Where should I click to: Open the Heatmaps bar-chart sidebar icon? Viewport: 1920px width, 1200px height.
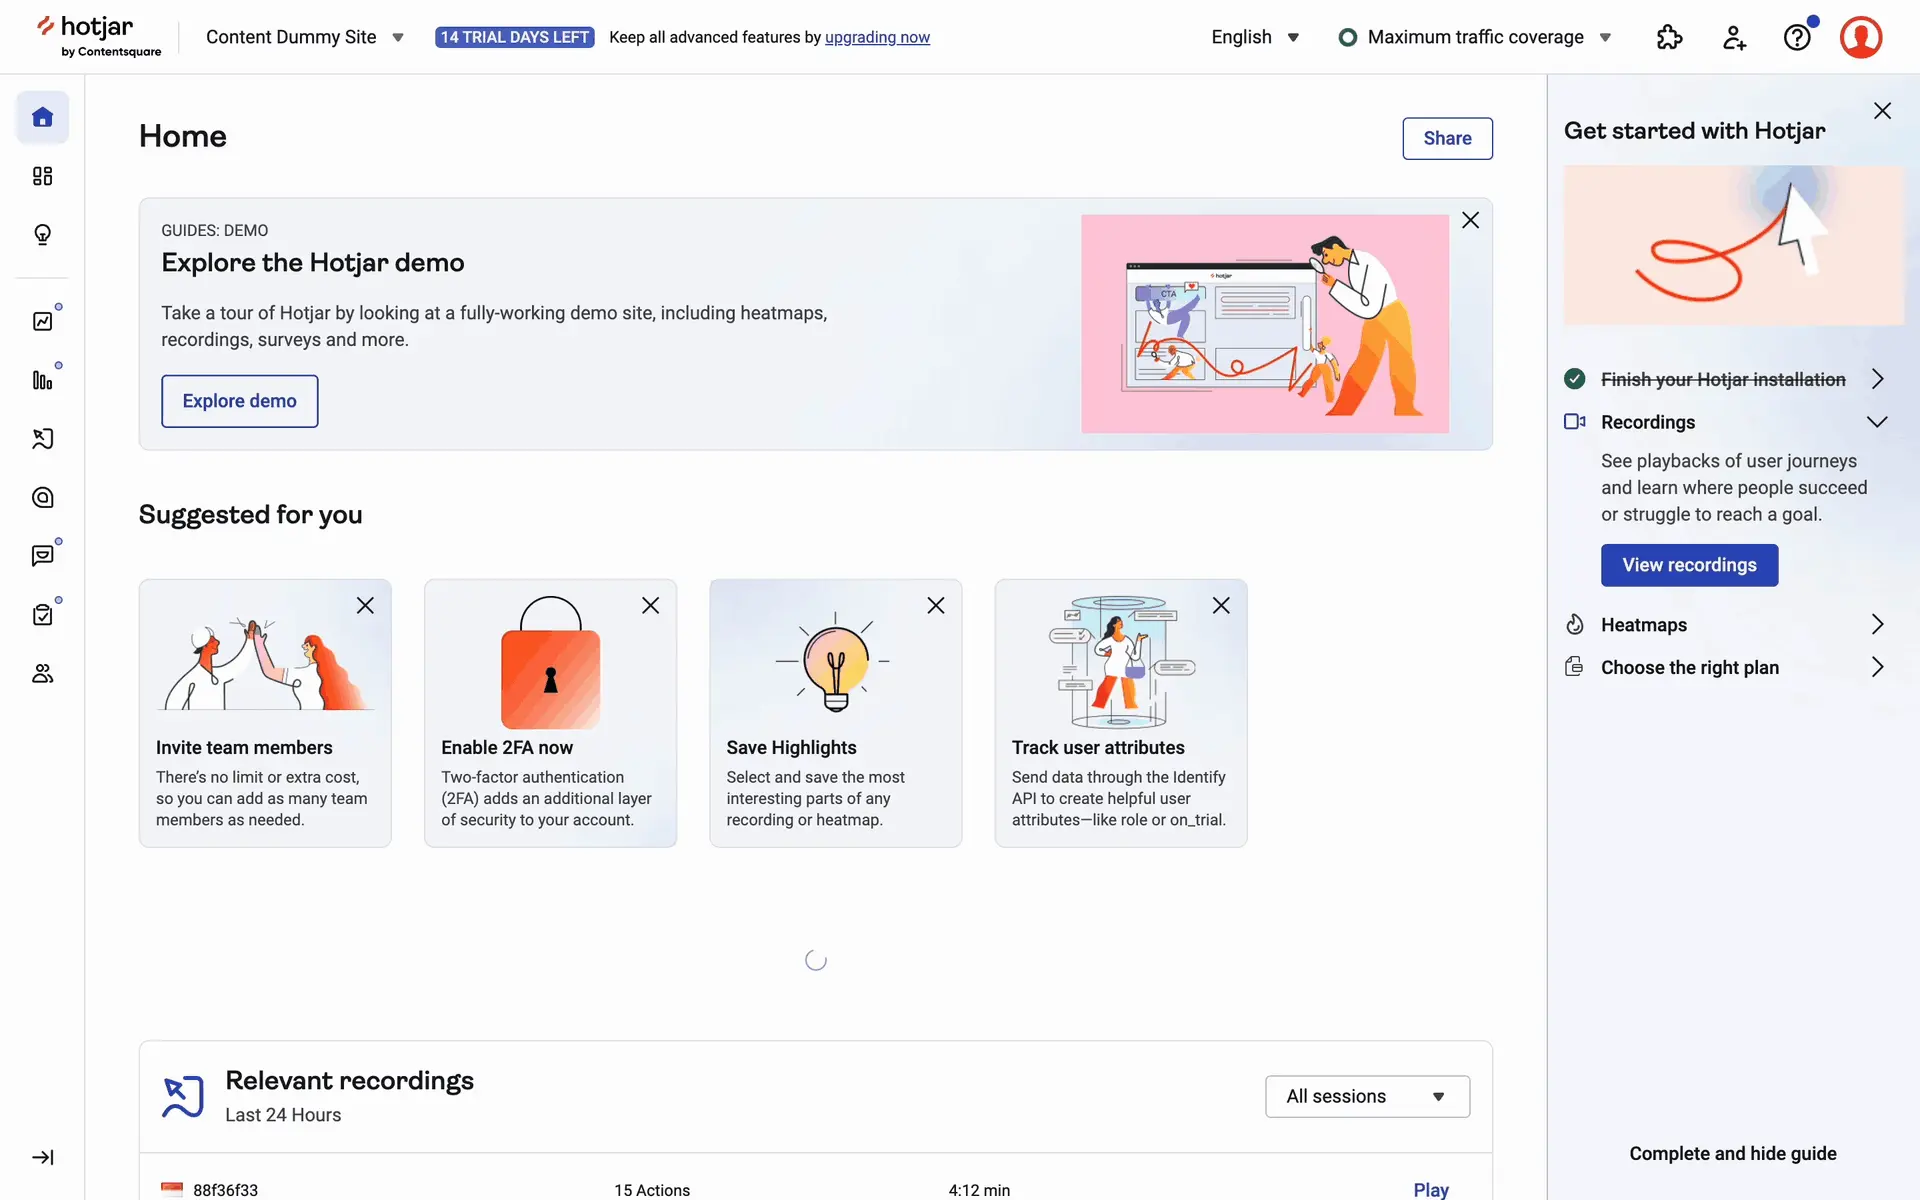click(42, 380)
